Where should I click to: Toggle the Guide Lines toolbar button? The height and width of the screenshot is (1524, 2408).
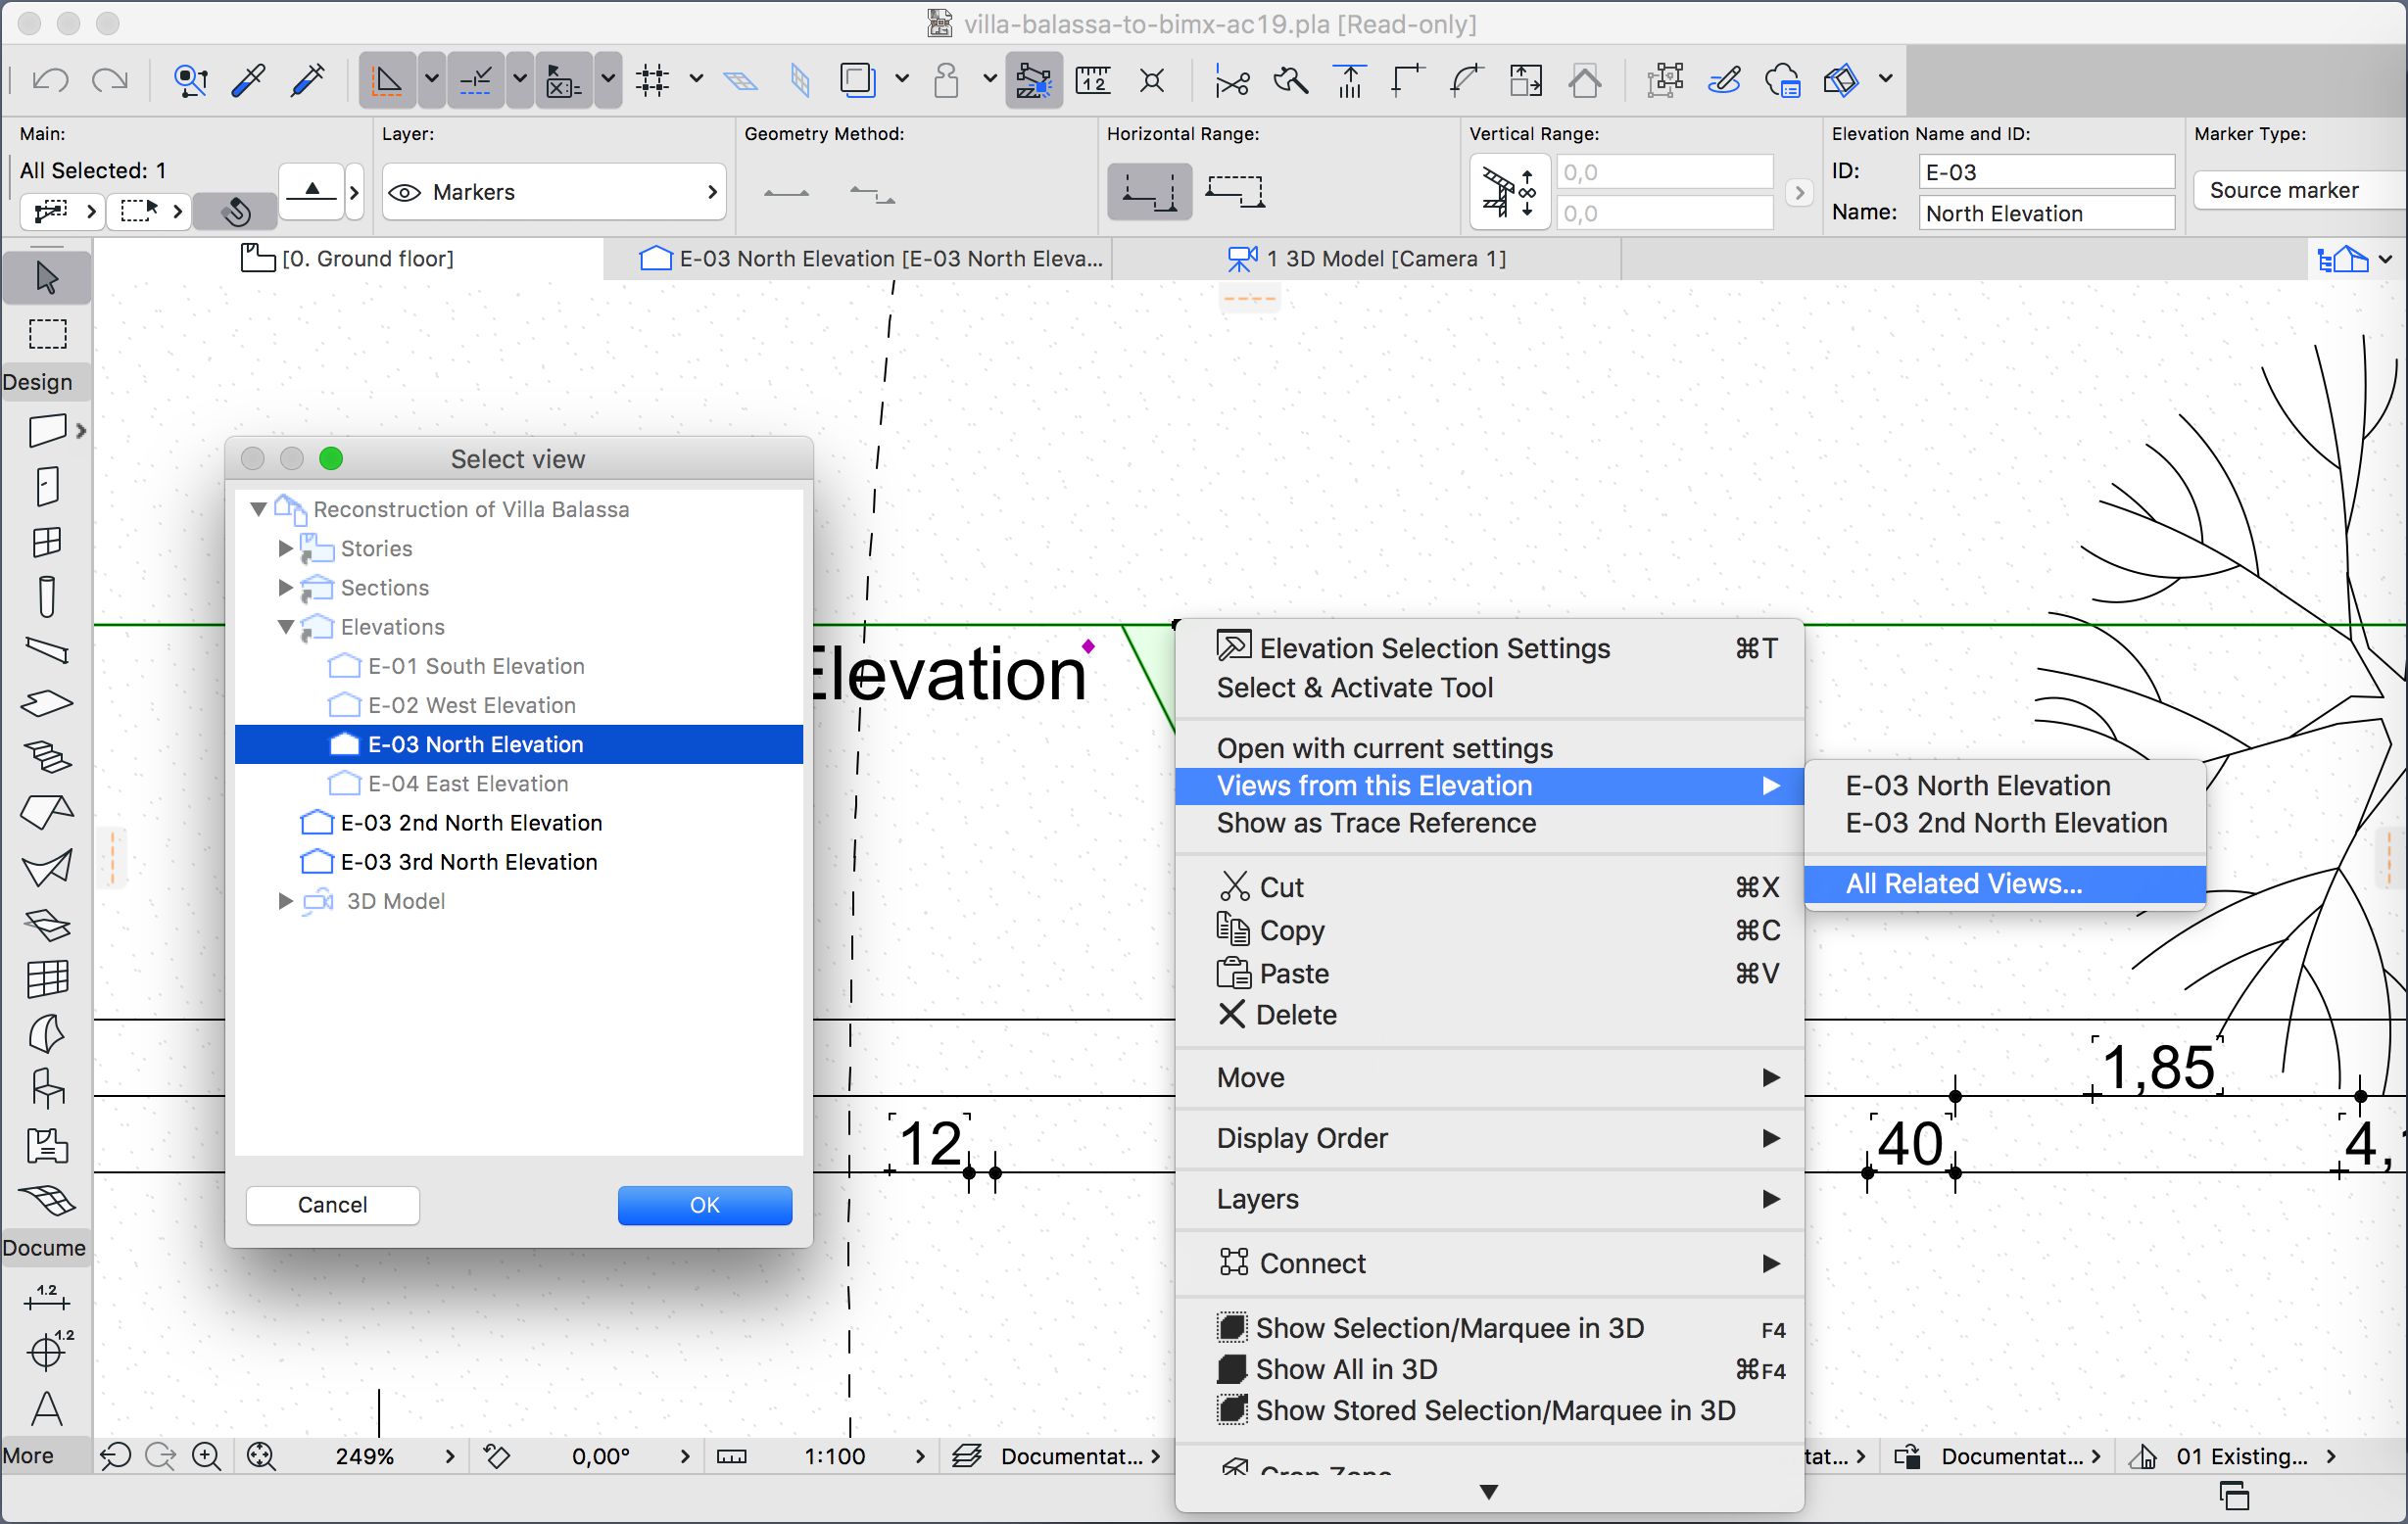click(386, 80)
